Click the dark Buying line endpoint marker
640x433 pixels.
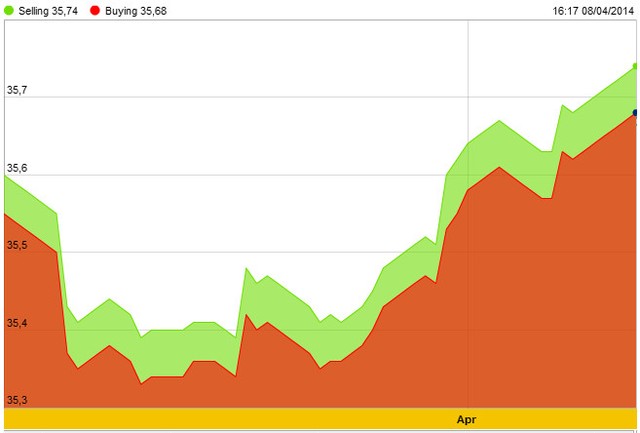(x=635, y=112)
